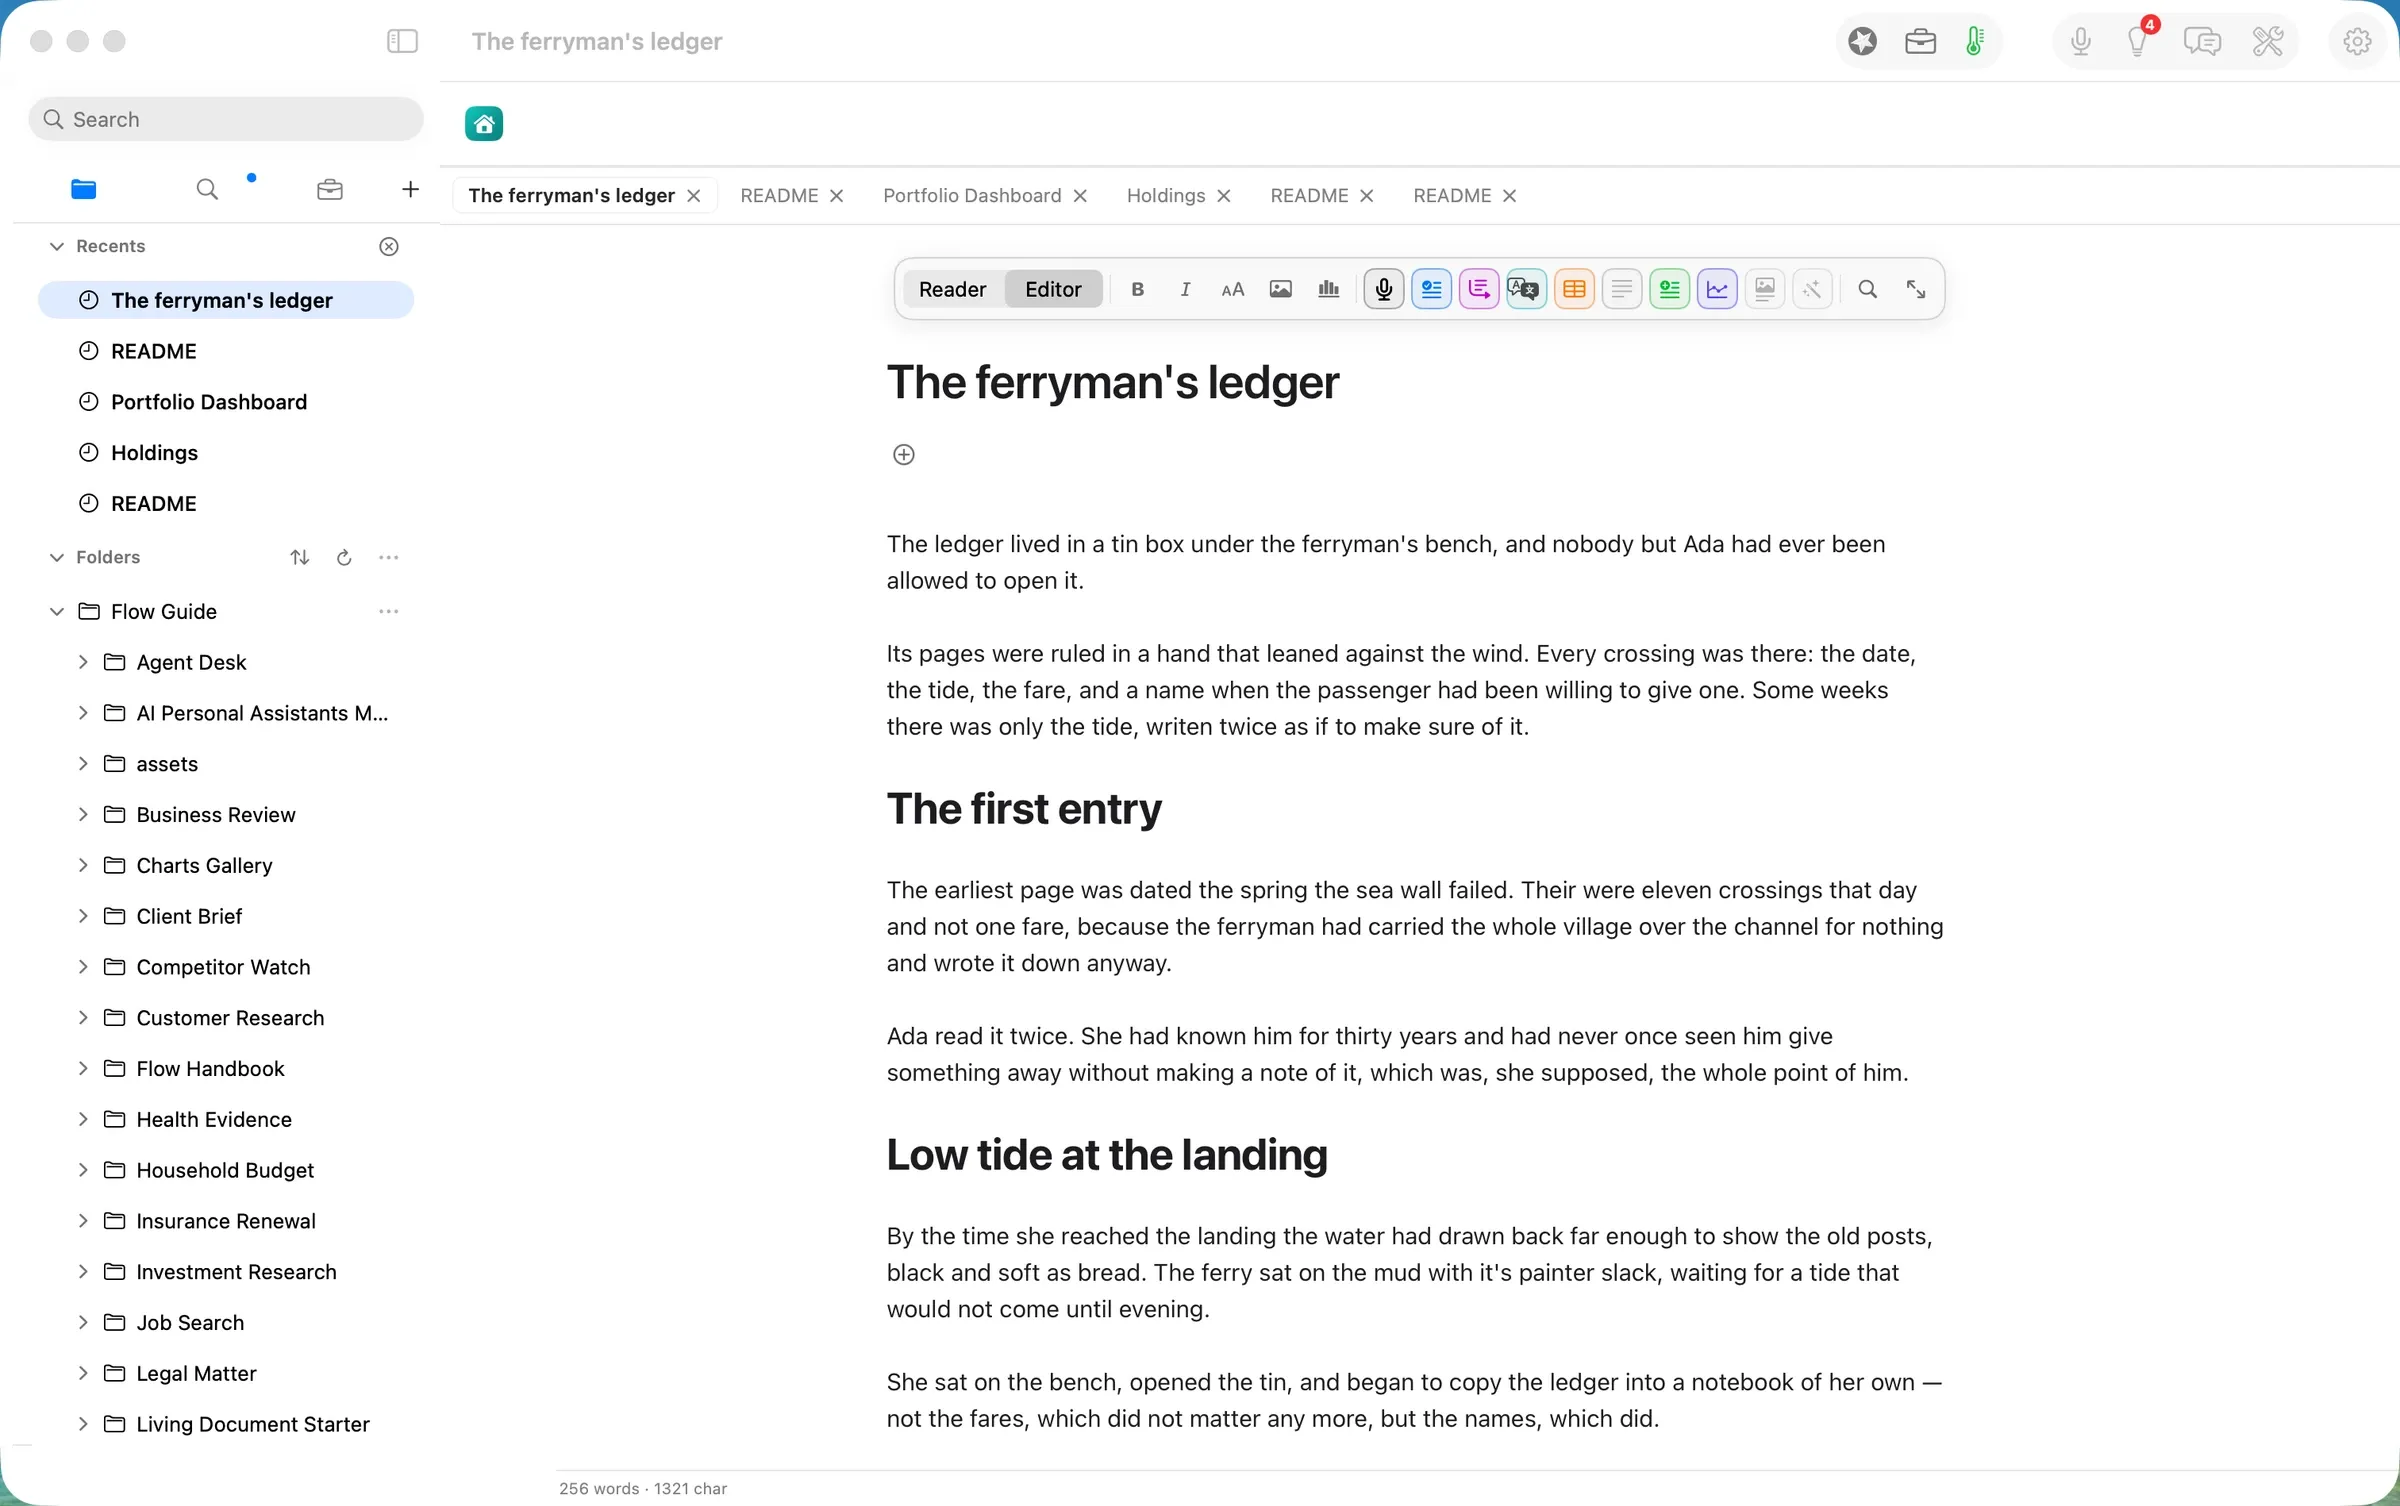The image size is (2400, 1506).
Task: Close the Holdings tab
Action: 1224,196
